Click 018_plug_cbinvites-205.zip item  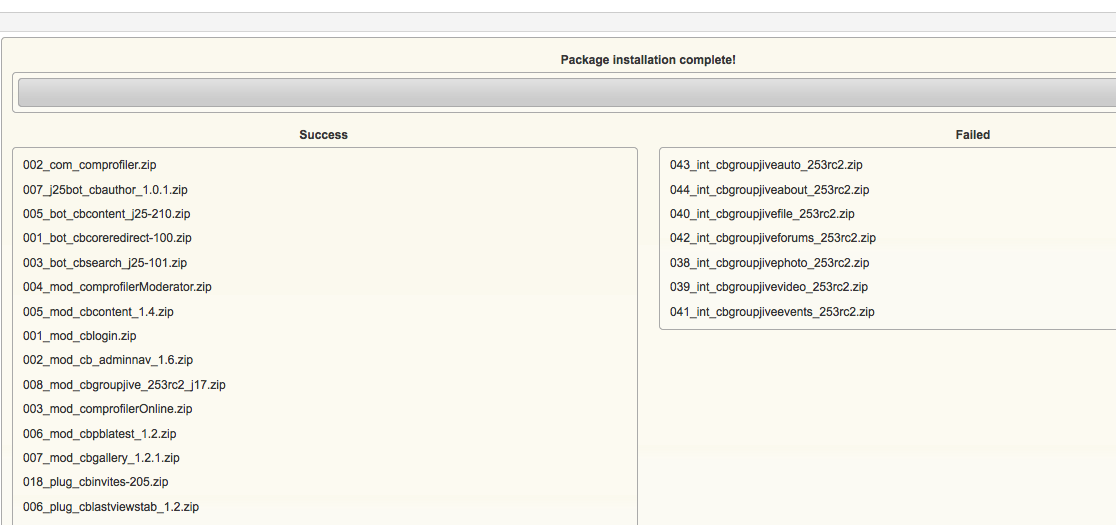[95, 482]
